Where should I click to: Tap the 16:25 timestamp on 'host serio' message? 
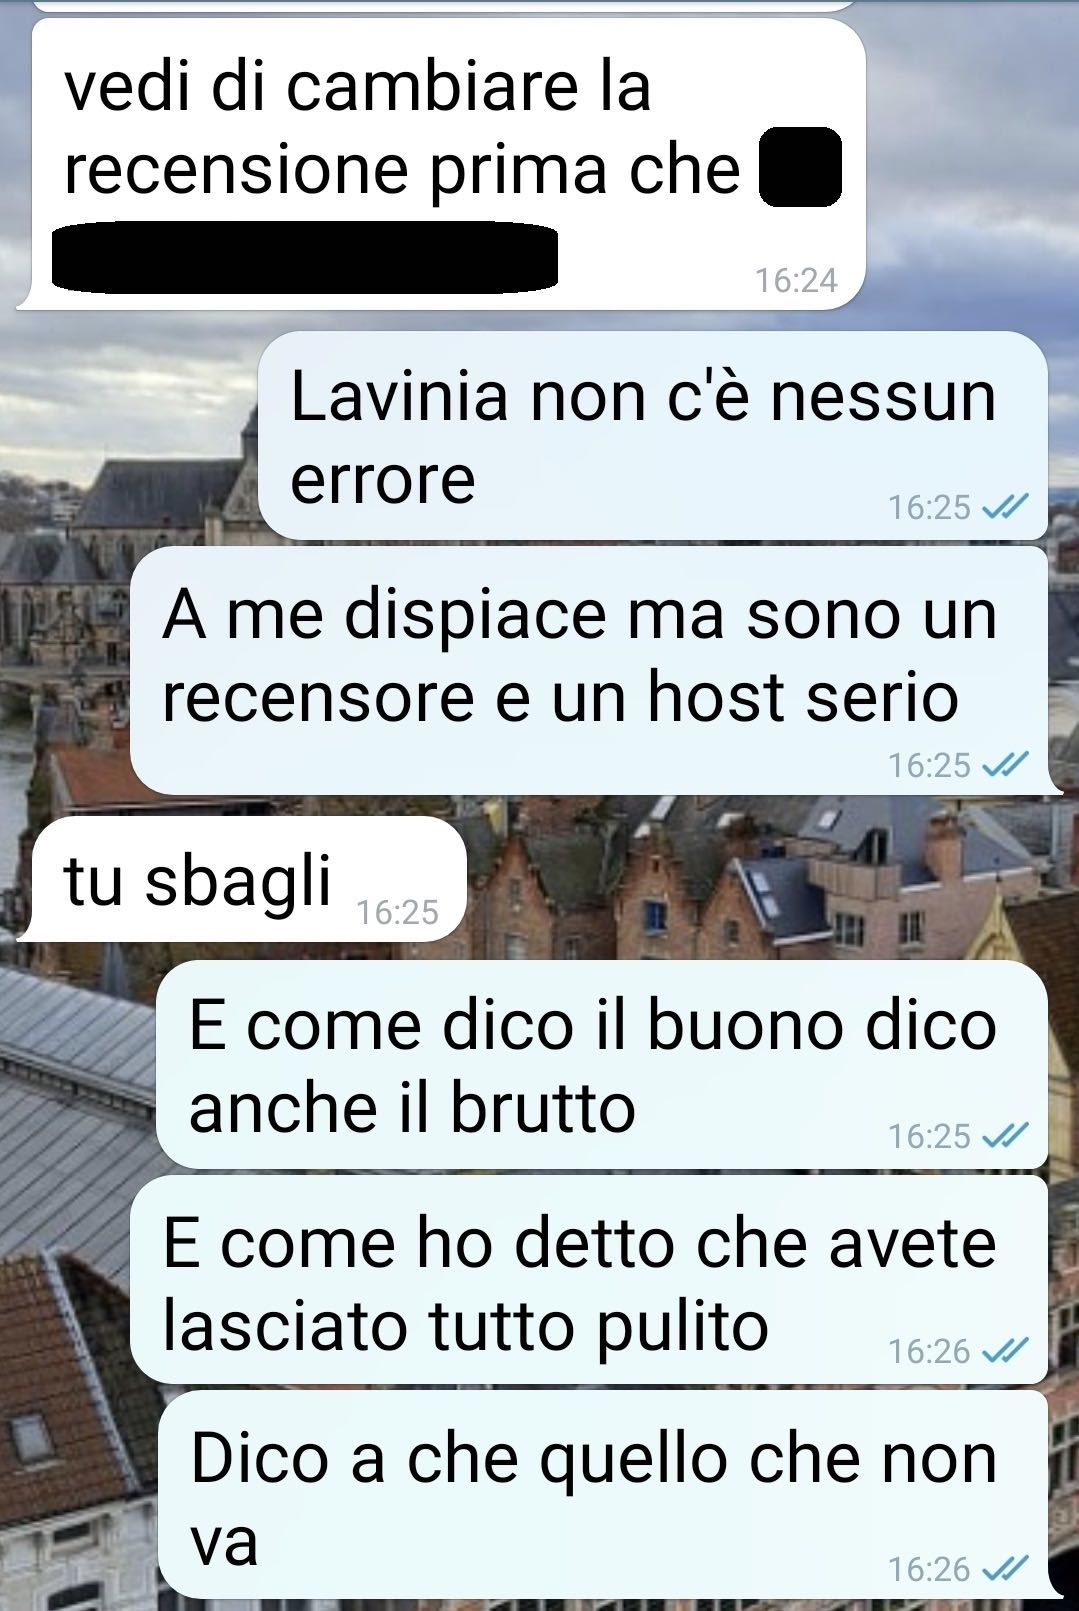pos(930,765)
